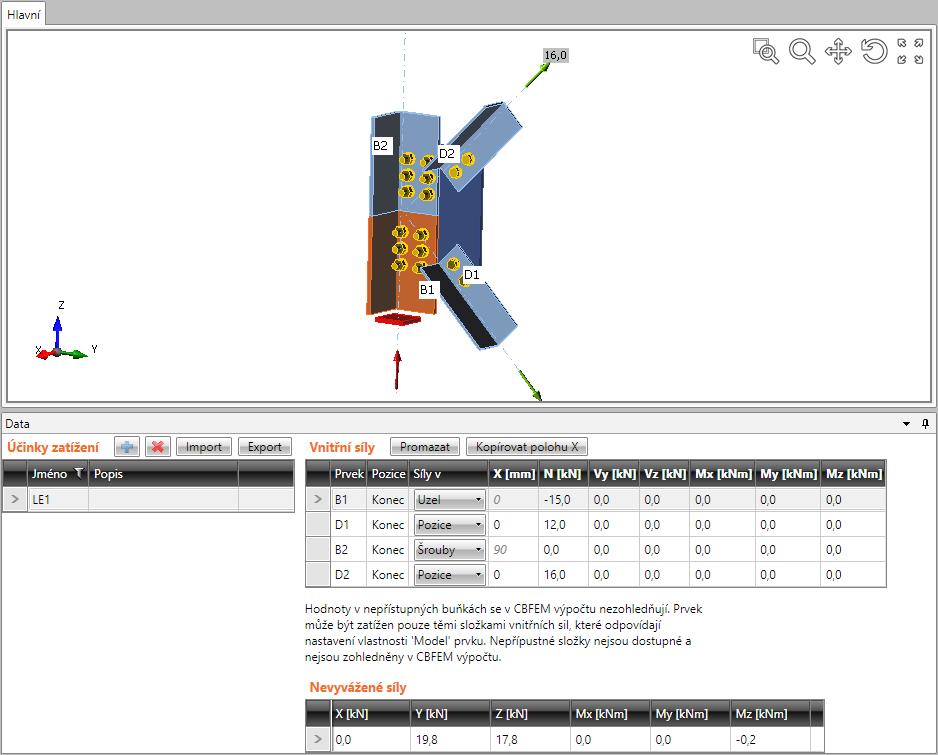Click the Vy value 0,0 in the B2 row
Screen dimensions: 938x755
[613, 550]
